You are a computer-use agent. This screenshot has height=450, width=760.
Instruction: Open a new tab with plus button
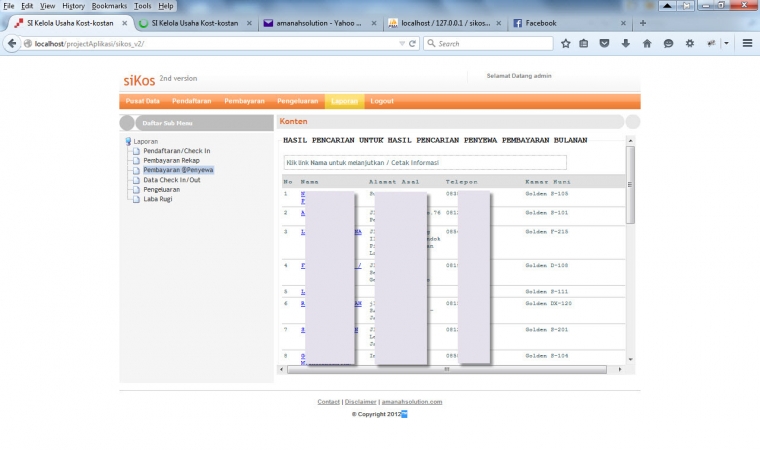(642, 23)
